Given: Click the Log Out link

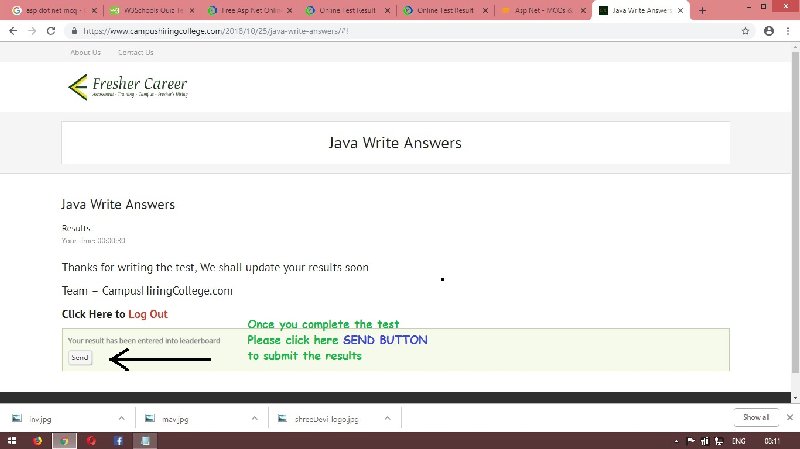Looking at the screenshot, I should pos(147,314).
